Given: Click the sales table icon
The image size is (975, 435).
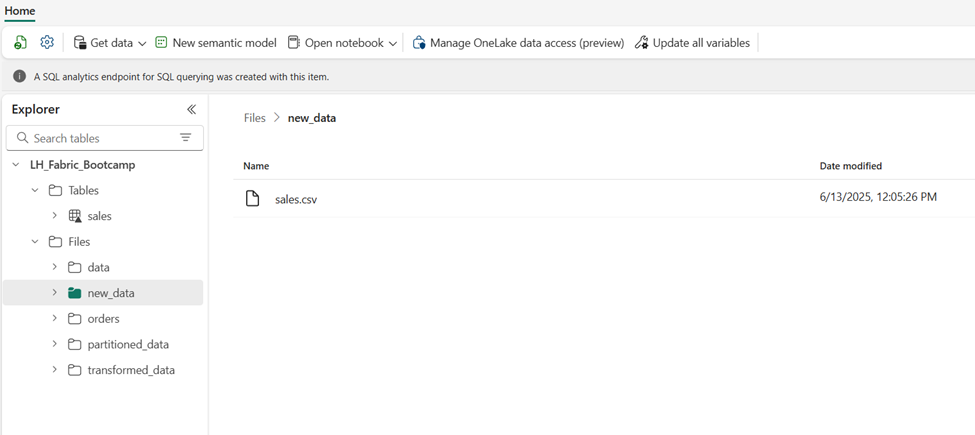Looking at the screenshot, I should (x=75, y=216).
